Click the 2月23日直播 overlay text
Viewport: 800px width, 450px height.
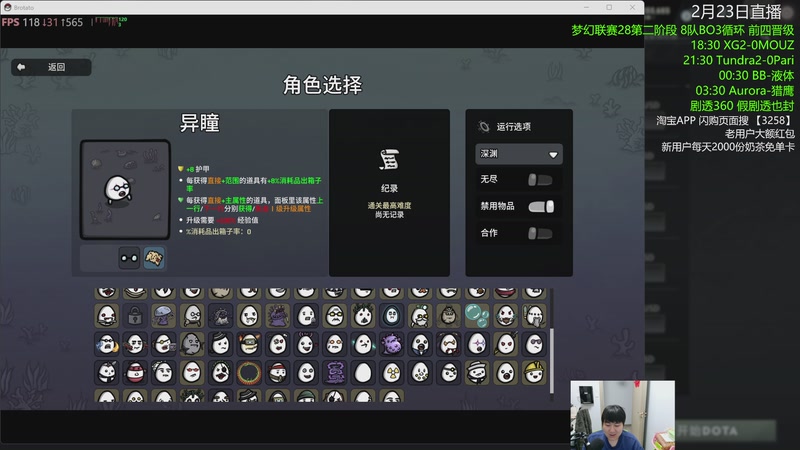(x=736, y=12)
